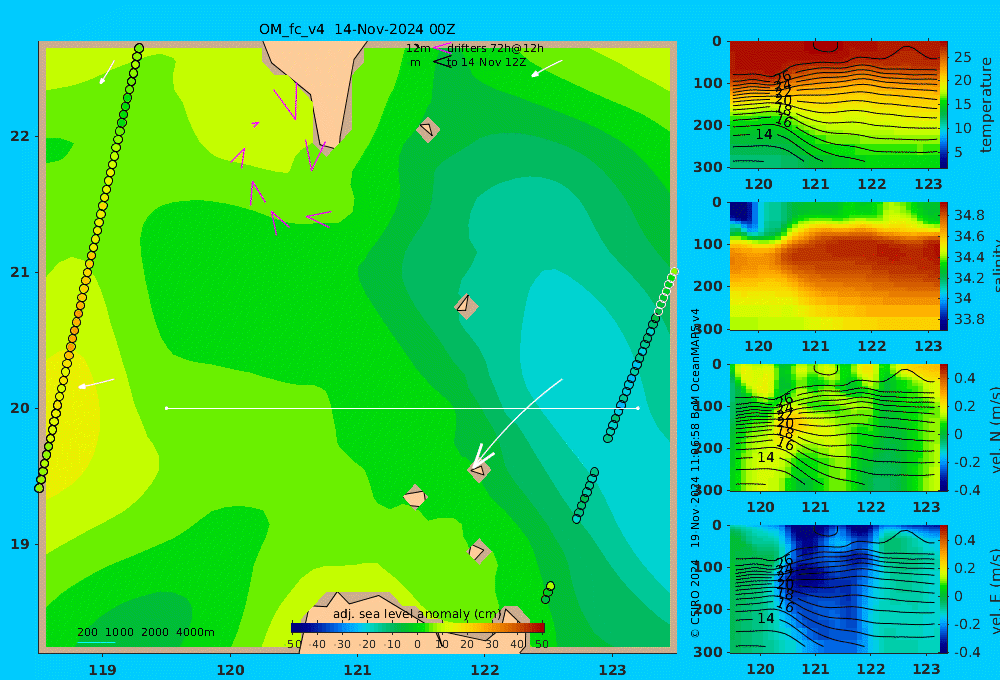
Task: Click the '14' contour label in temperature panel
Action: click(x=763, y=135)
